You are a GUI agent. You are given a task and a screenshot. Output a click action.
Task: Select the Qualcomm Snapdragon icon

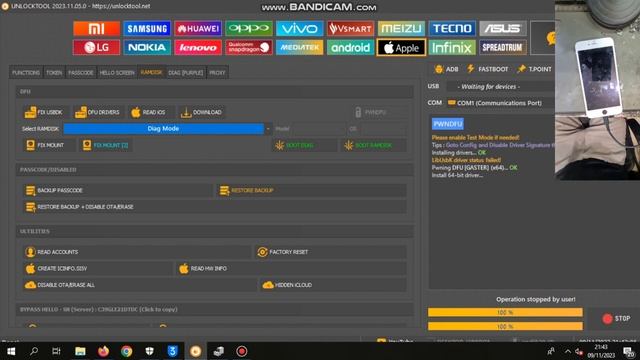249,47
